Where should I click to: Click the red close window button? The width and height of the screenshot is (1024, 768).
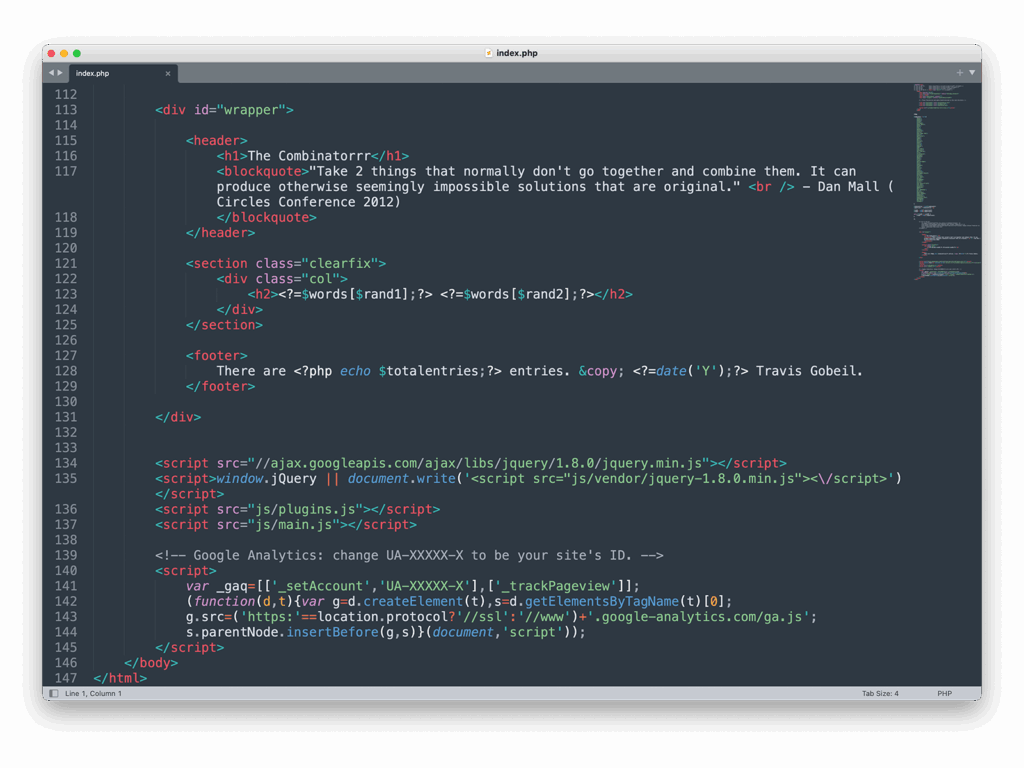(52, 54)
